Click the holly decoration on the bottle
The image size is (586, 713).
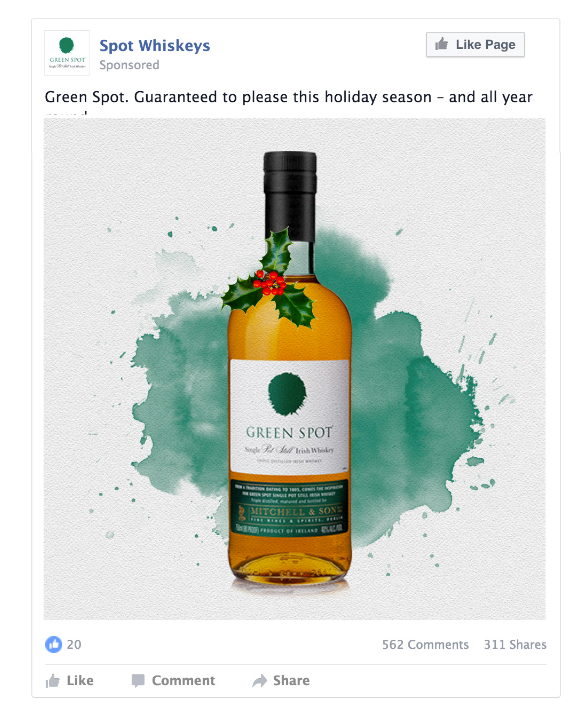(x=269, y=280)
